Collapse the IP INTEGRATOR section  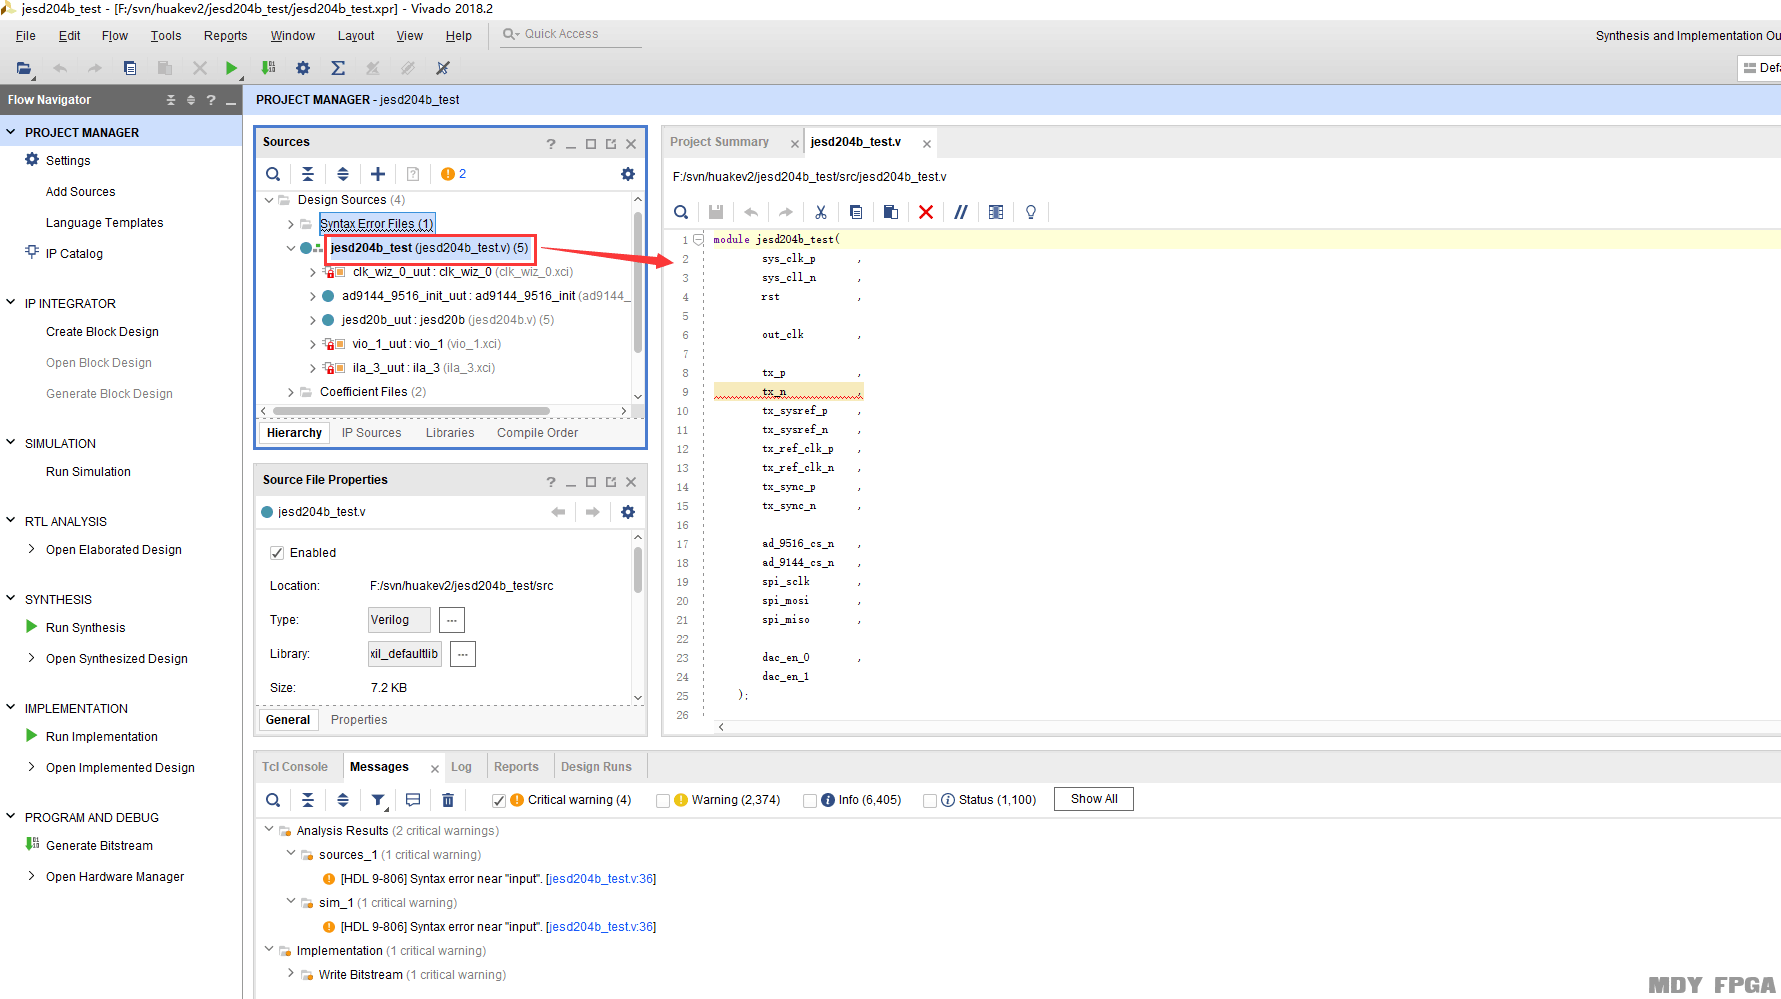11,303
